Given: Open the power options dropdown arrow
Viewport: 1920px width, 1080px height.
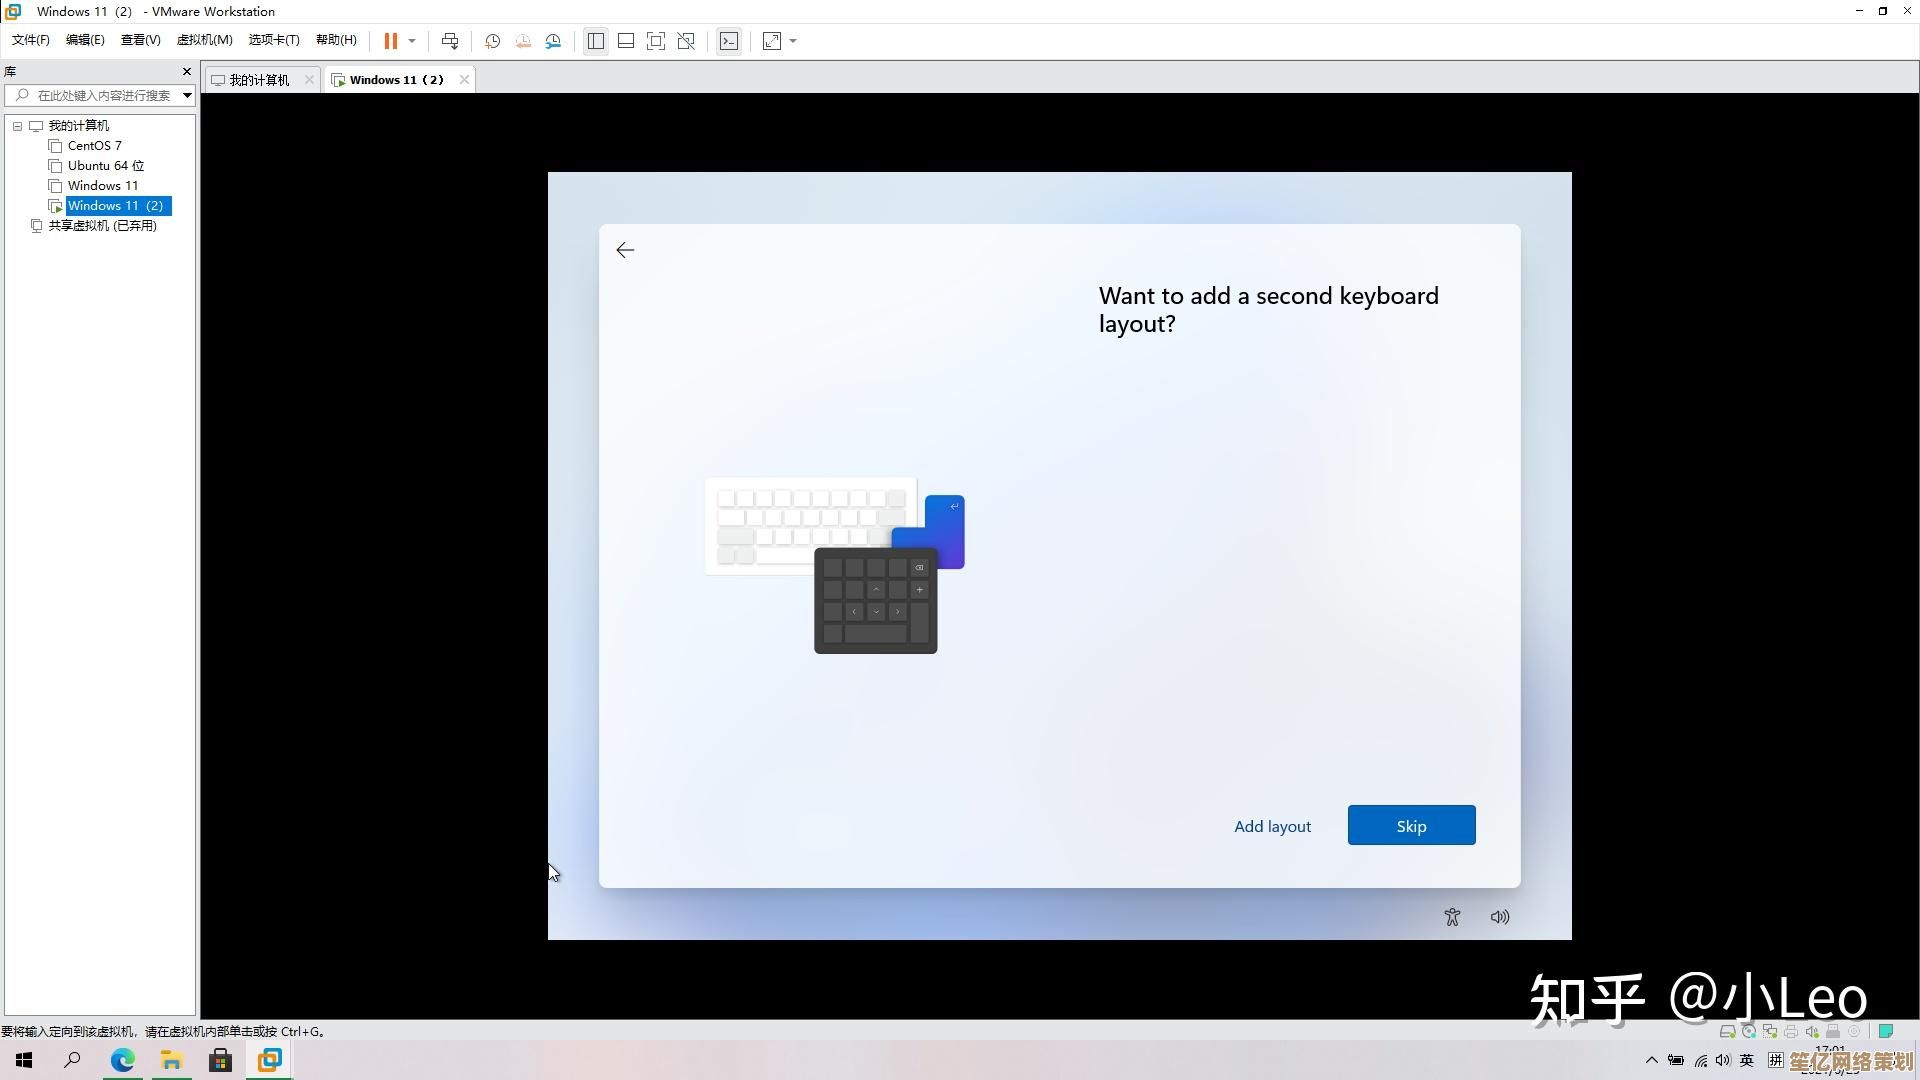Looking at the screenshot, I should coord(412,41).
